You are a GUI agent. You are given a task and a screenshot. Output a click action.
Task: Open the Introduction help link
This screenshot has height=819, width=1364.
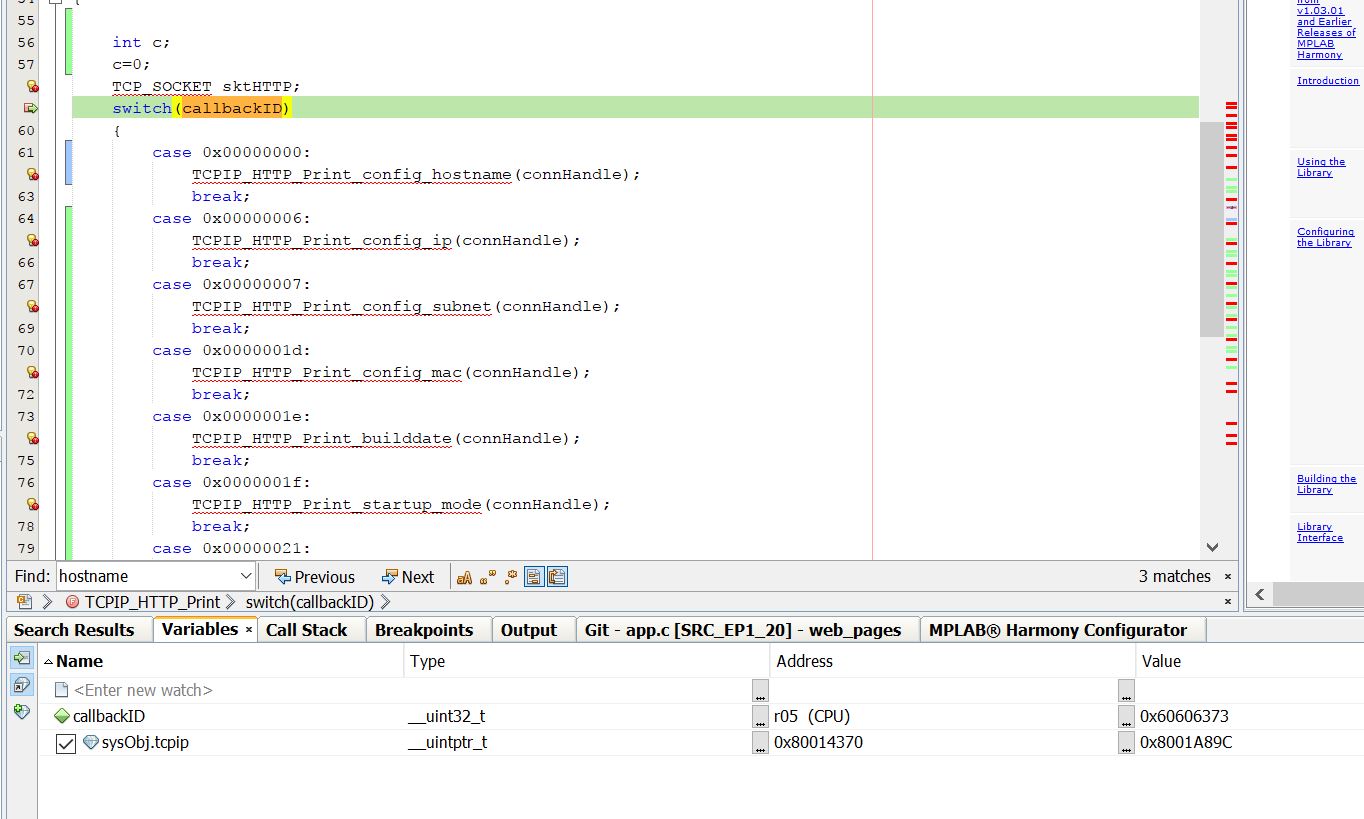[1328, 81]
